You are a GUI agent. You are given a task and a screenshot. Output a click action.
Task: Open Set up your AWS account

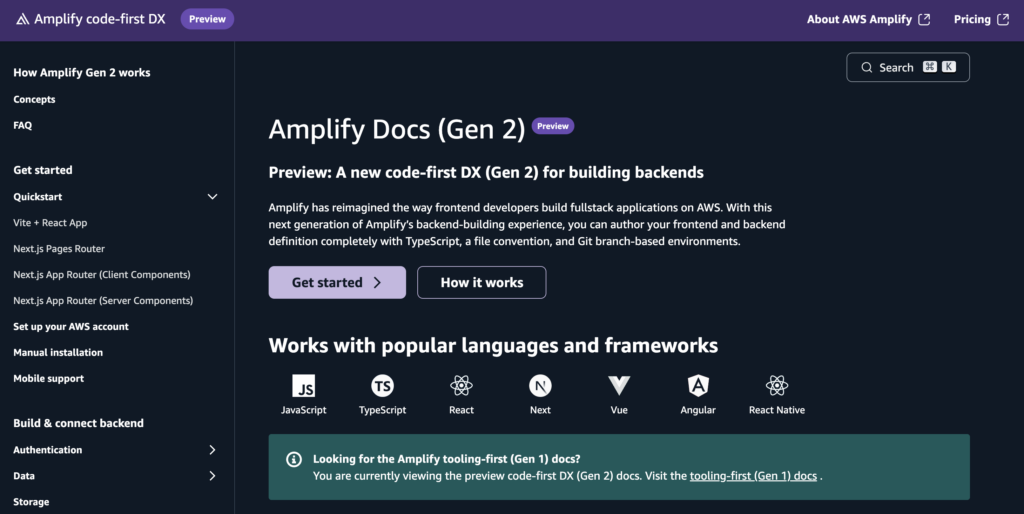point(71,327)
